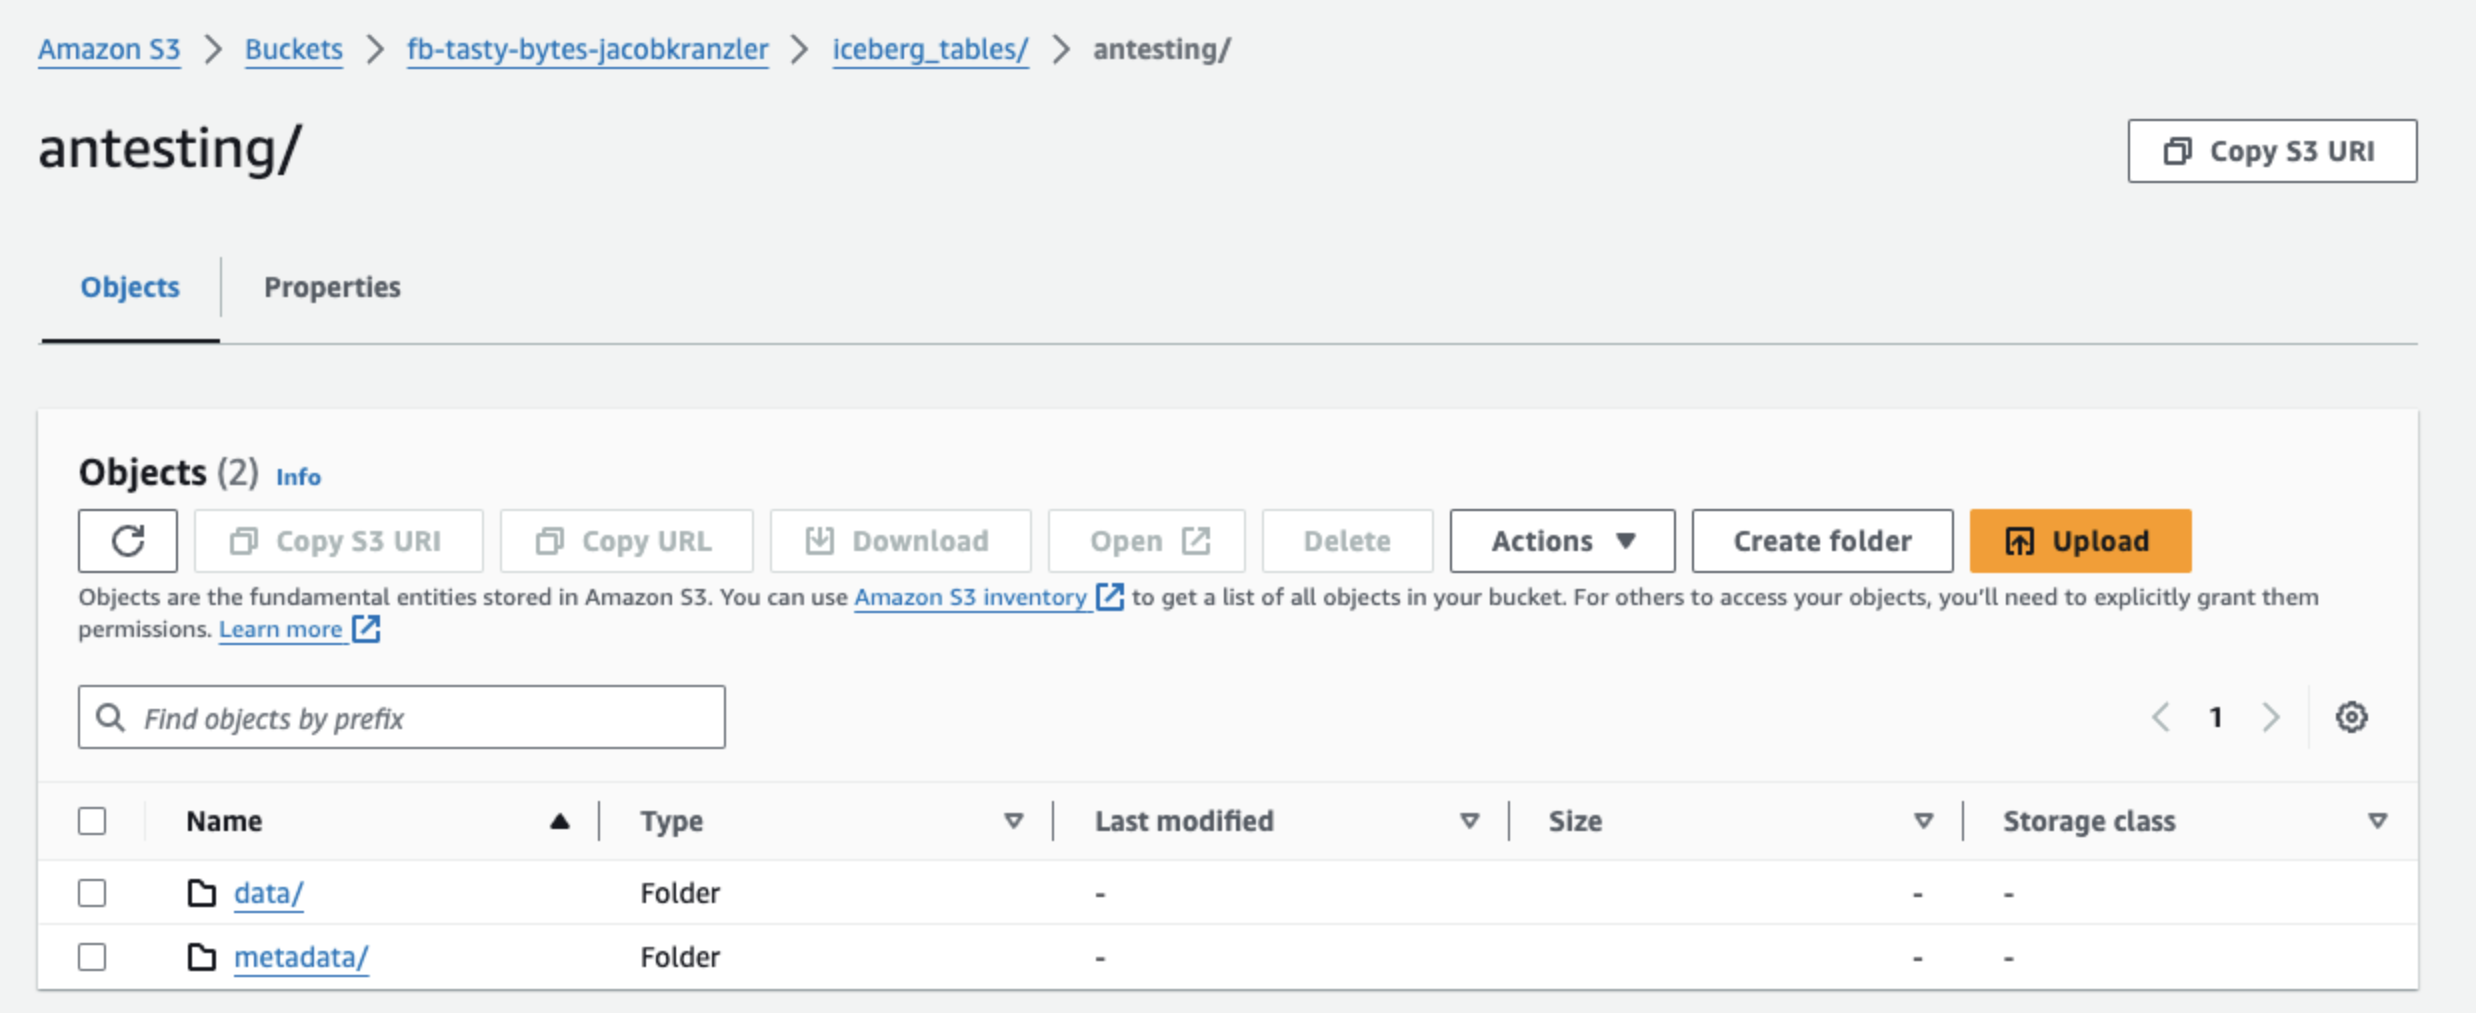Open the metadata/ folder link

(301, 957)
